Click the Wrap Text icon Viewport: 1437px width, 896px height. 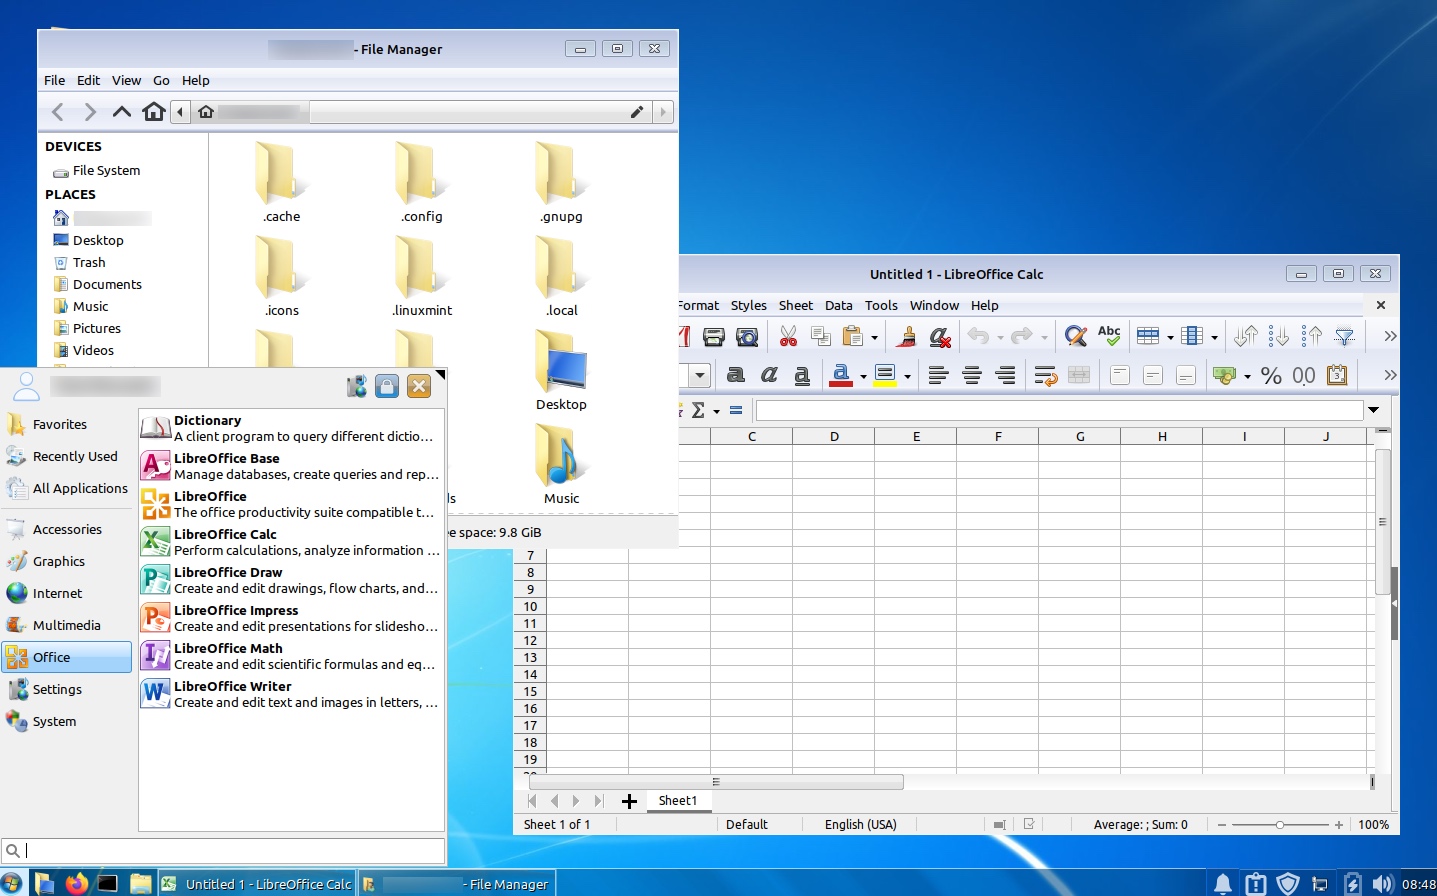[1046, 376]
